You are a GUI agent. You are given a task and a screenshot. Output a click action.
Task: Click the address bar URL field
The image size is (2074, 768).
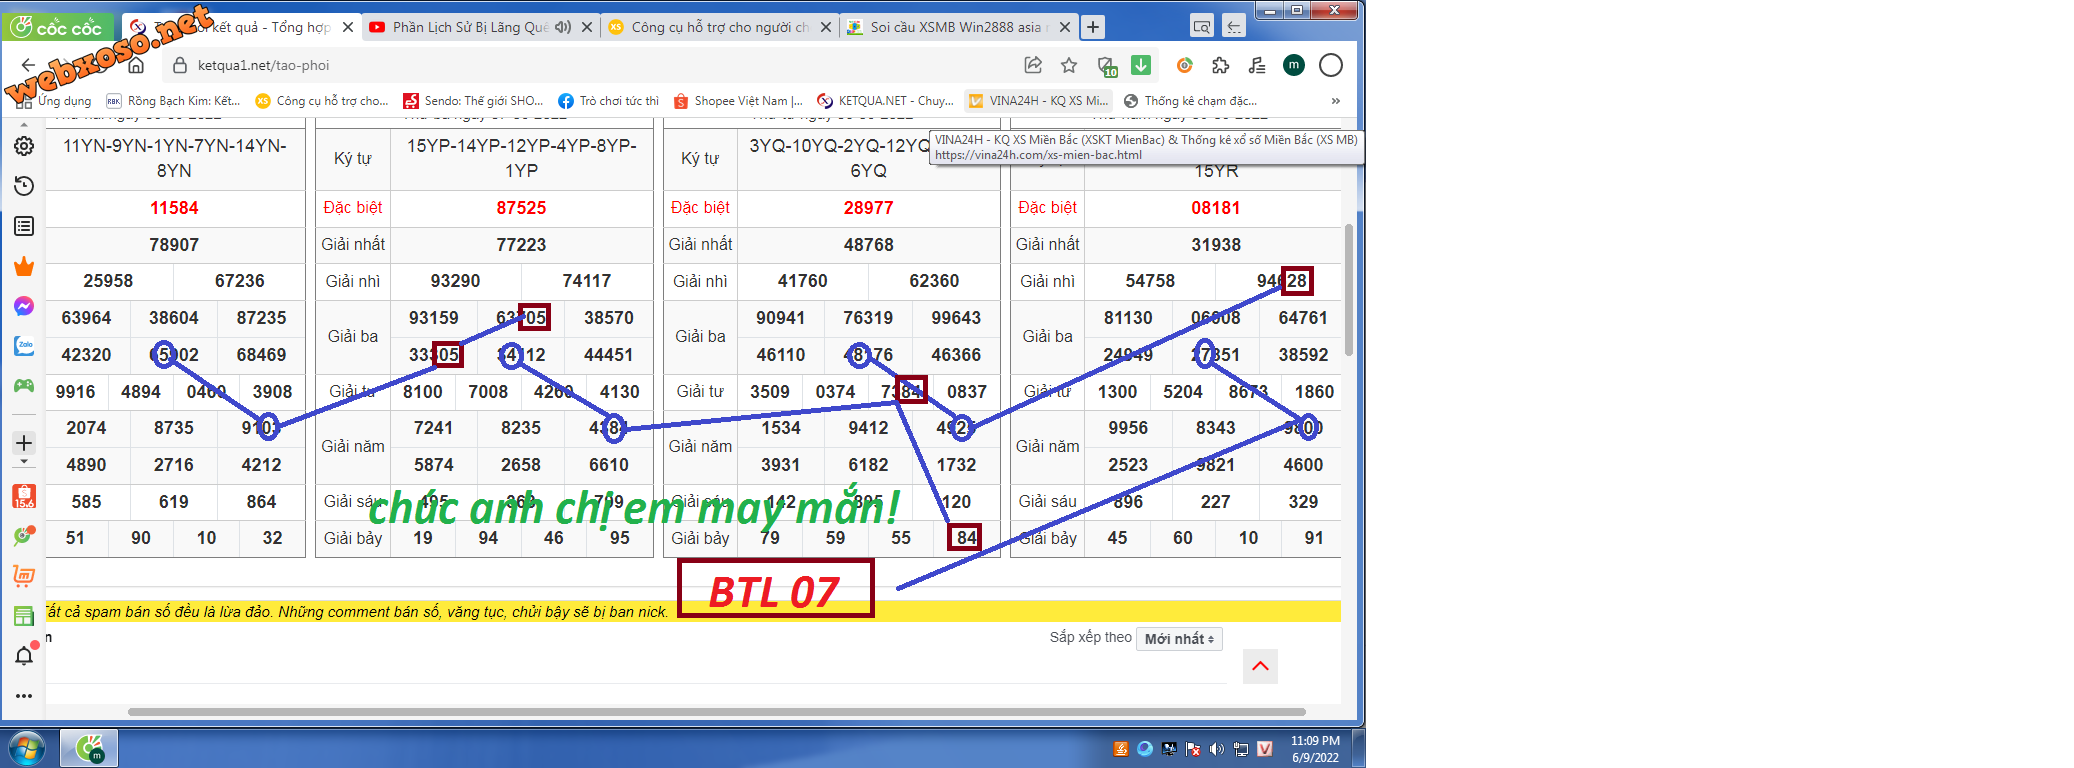click(600, 65)
